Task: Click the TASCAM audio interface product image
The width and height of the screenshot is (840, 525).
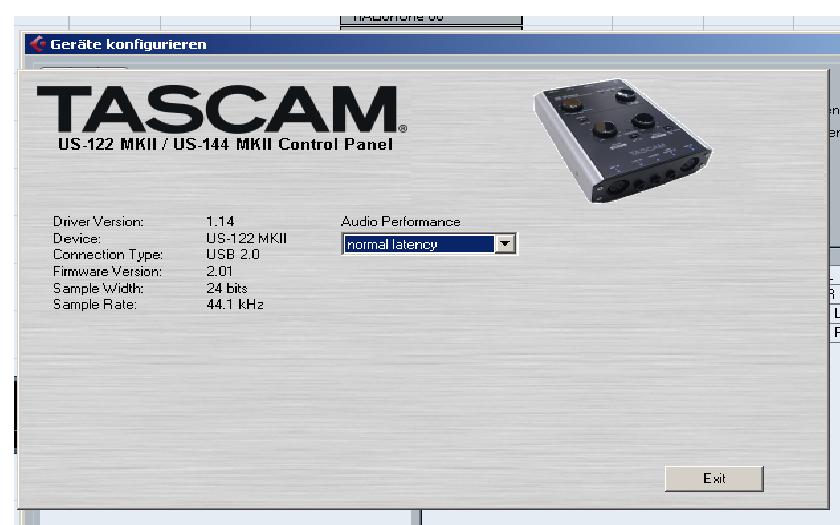Action: coord(622,140)
